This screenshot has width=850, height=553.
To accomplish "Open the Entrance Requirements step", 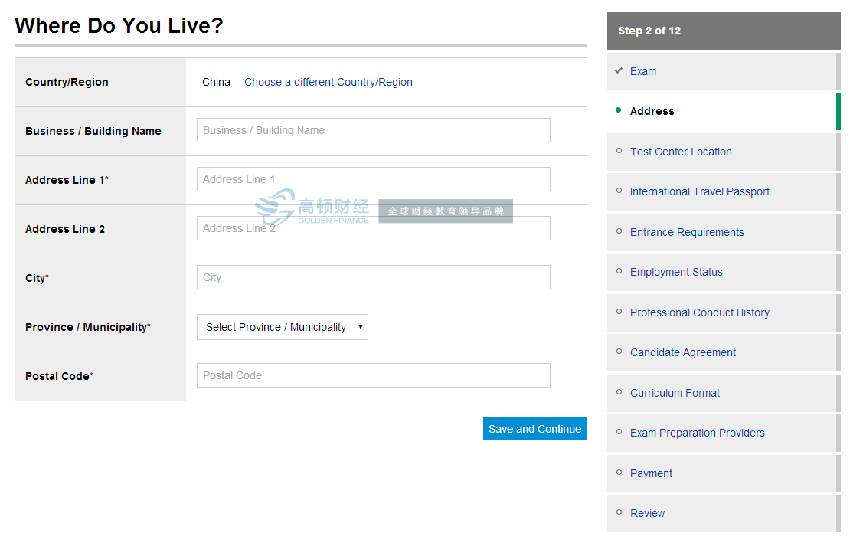I will [686, 232].
